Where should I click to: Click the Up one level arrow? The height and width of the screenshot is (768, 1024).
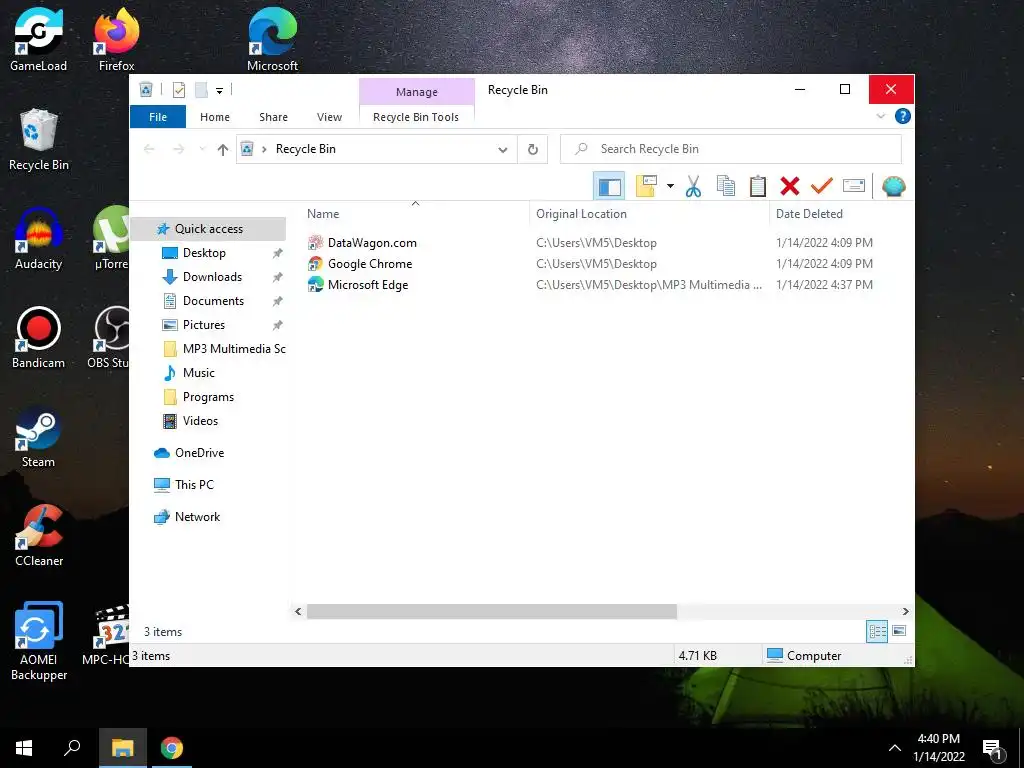pyautogui.click(x=223, y=150)
